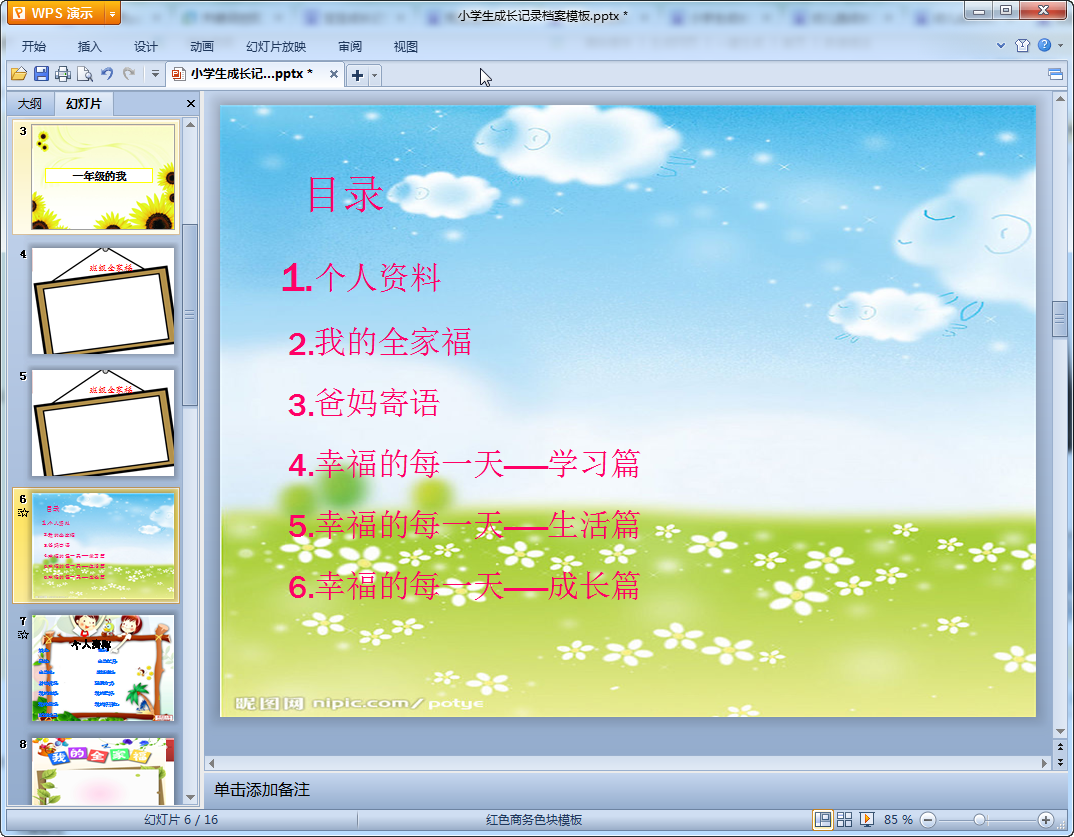The height and width of the screenshot is (837, 1074).
Task: Open Print Preview icon
Action: [x=84, y=74]
